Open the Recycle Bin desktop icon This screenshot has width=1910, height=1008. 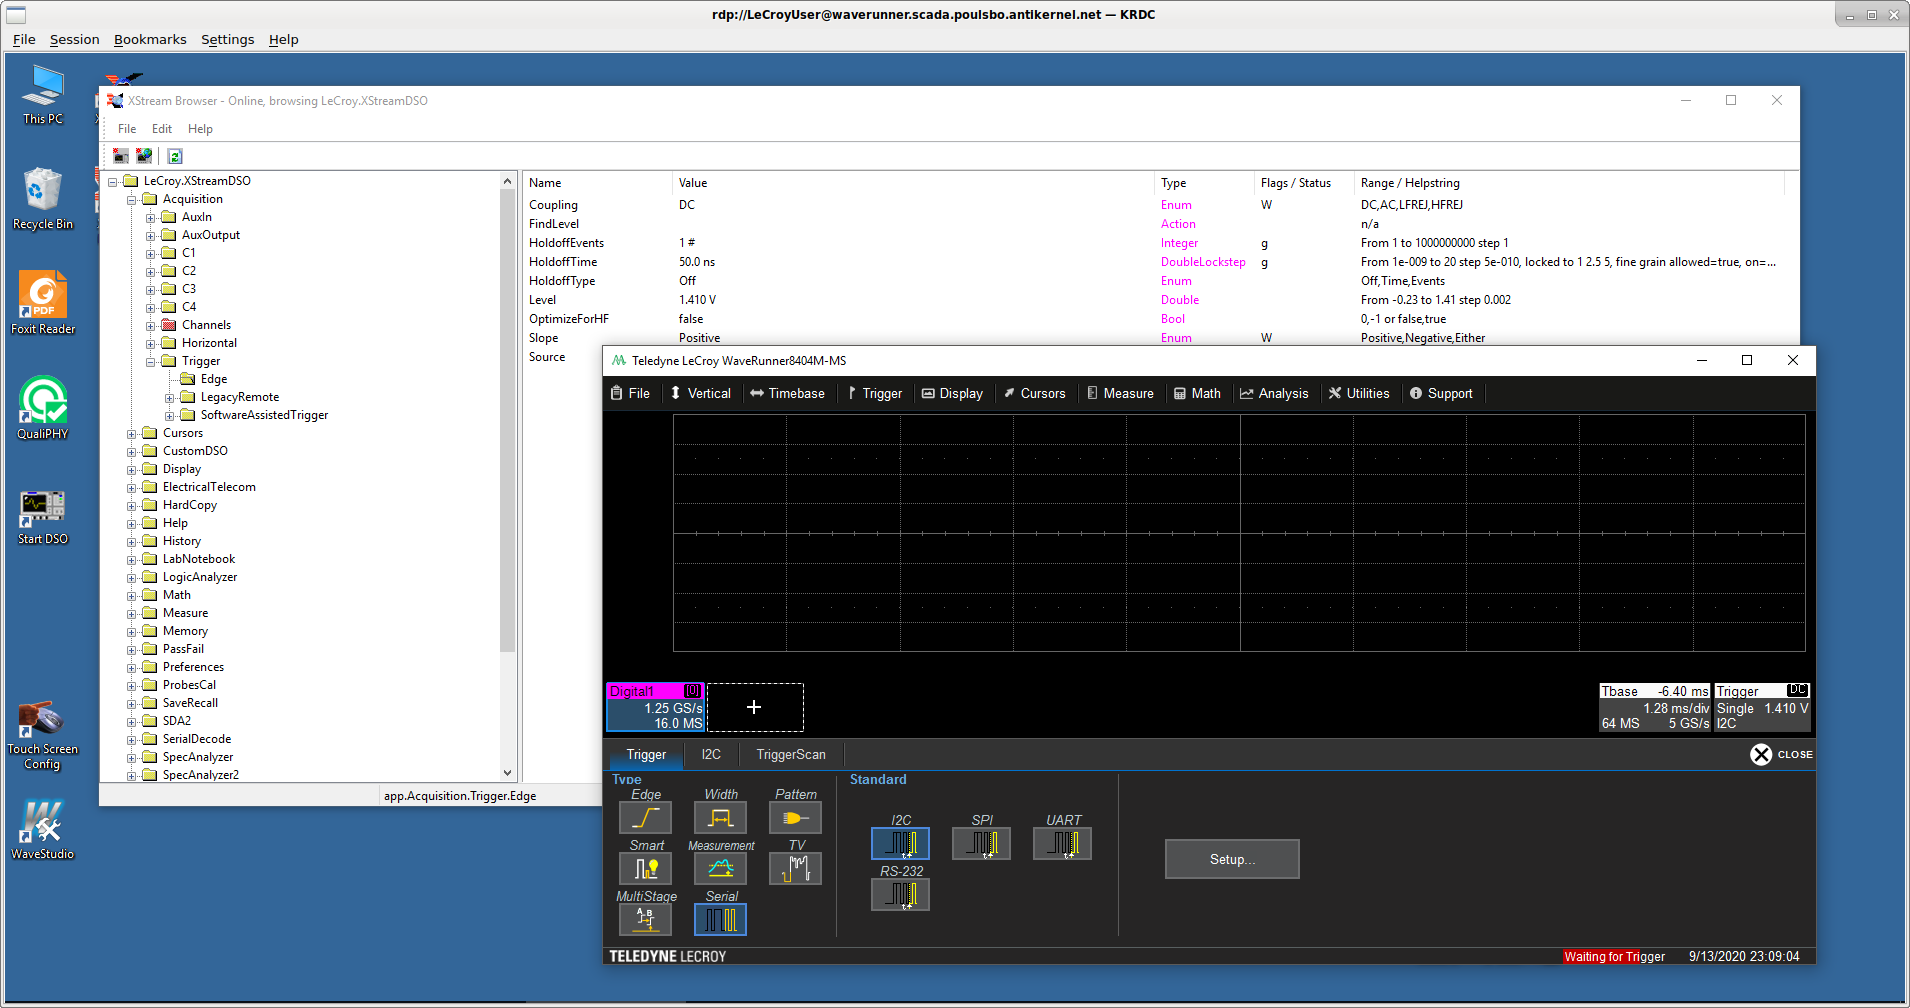click(43, 199)
